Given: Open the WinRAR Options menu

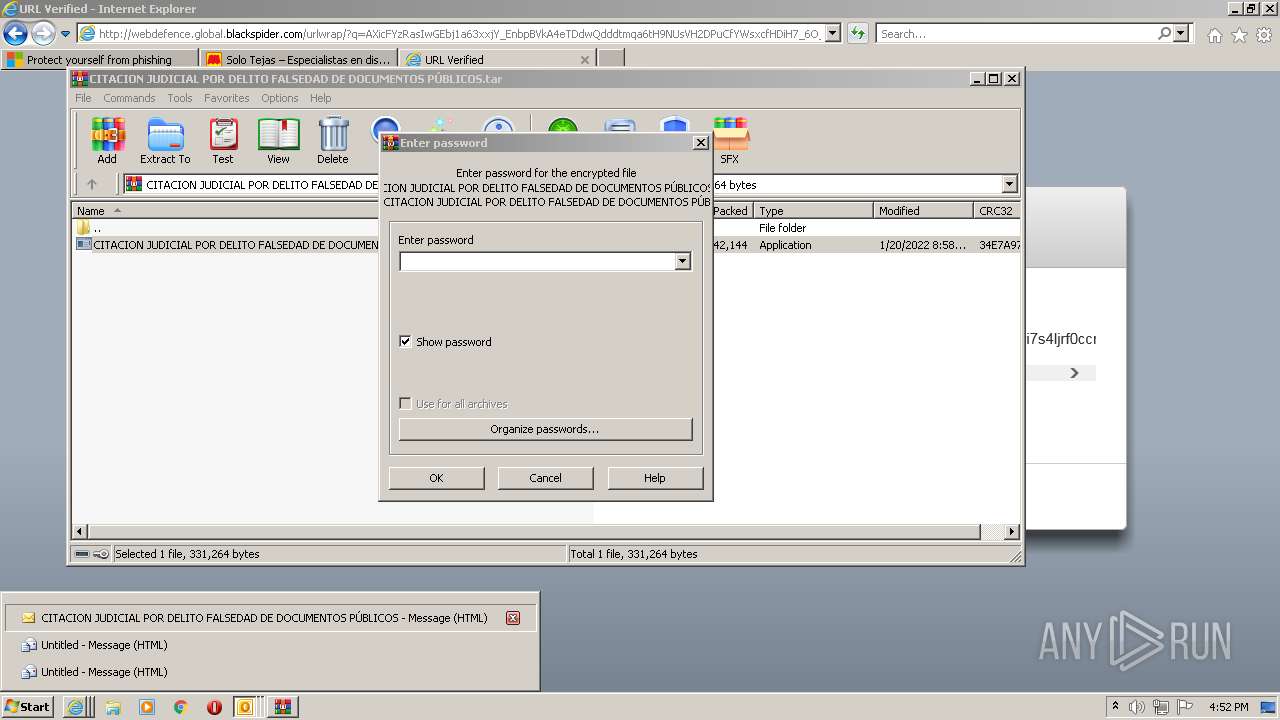Looking at the screenshot, I should [x=280, y=98].
